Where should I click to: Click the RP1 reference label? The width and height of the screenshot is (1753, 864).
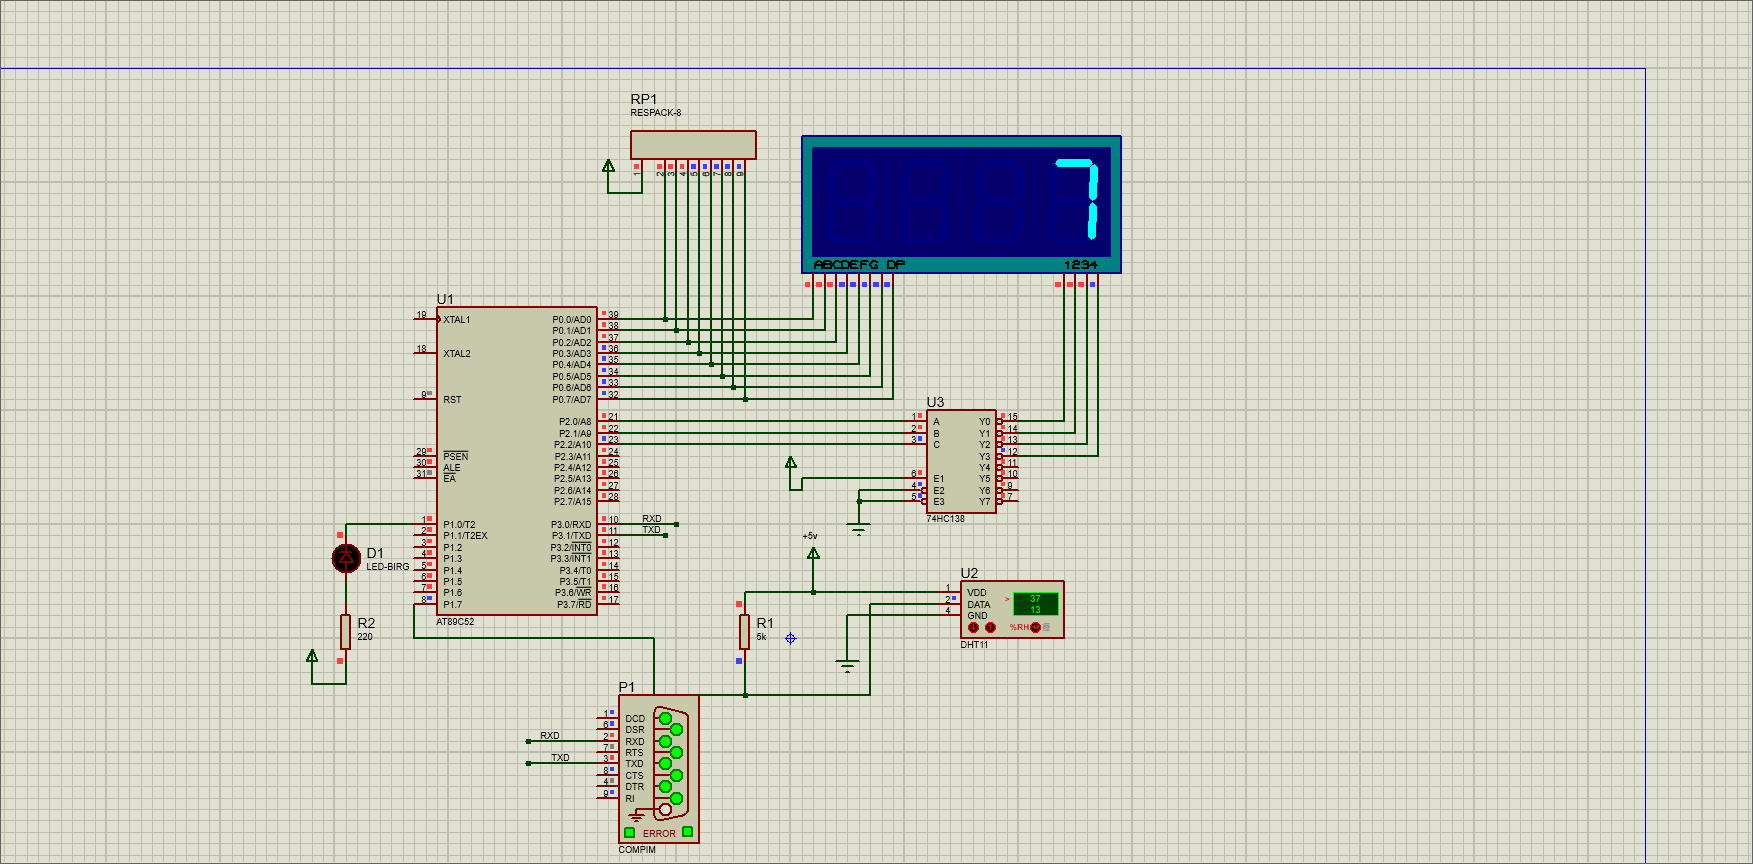tap(644, 99)
